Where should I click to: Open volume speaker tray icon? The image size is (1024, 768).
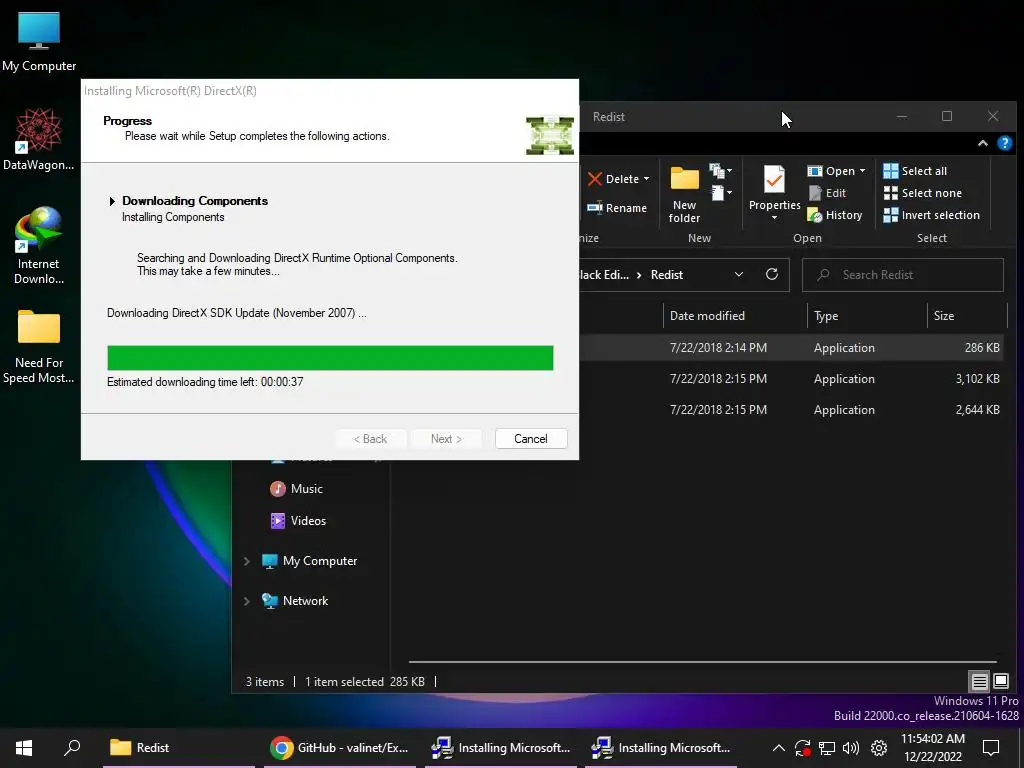(x=851, y=748)
